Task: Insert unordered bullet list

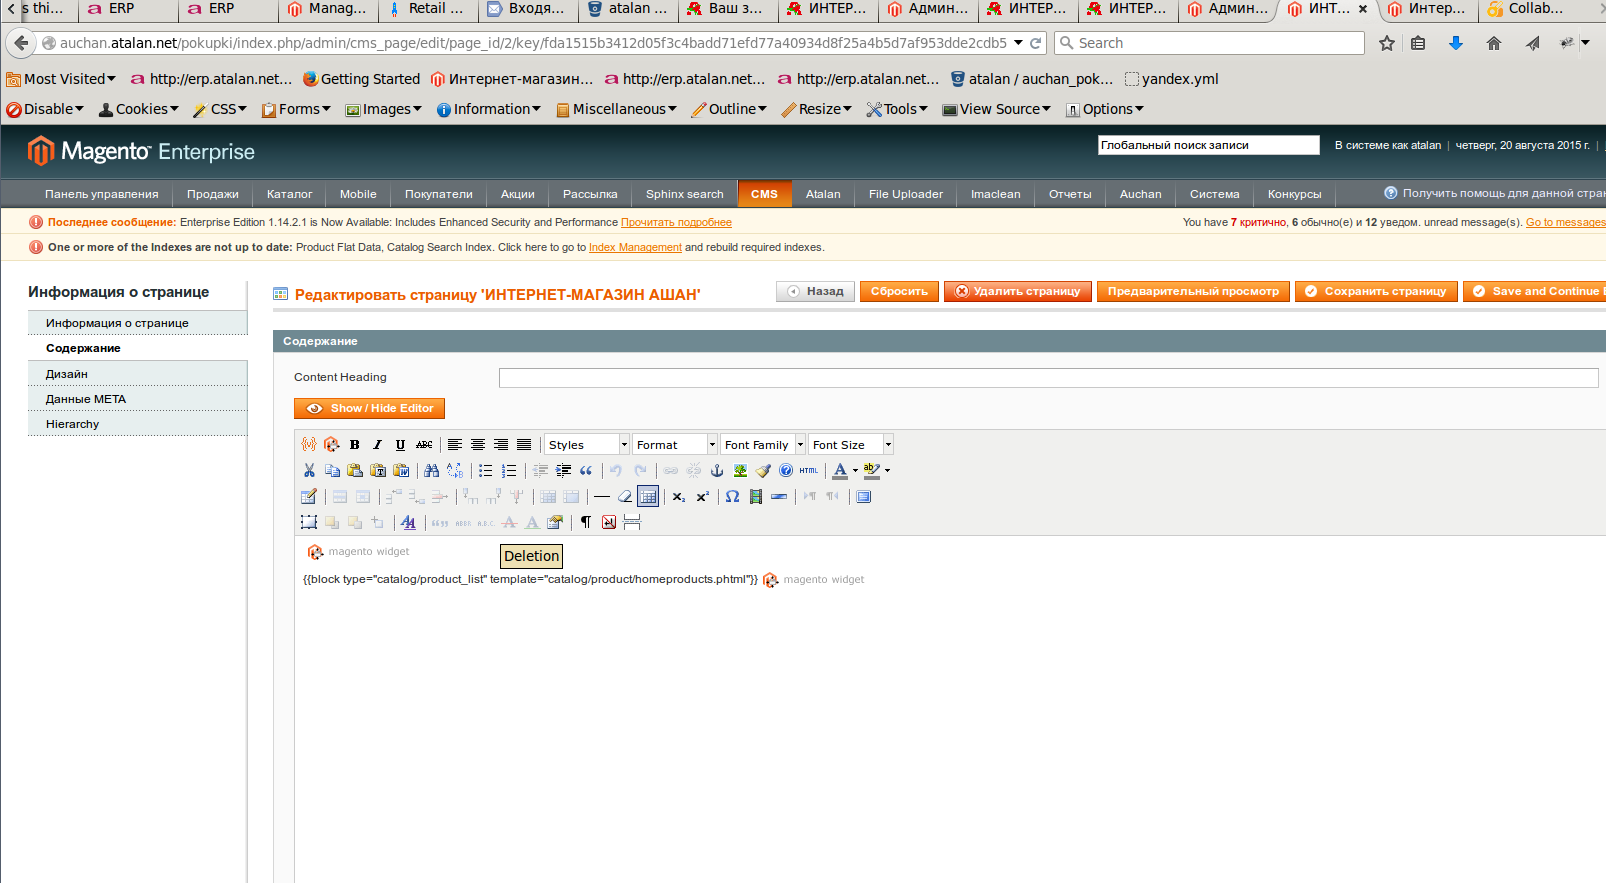Action: pos(486,470)
